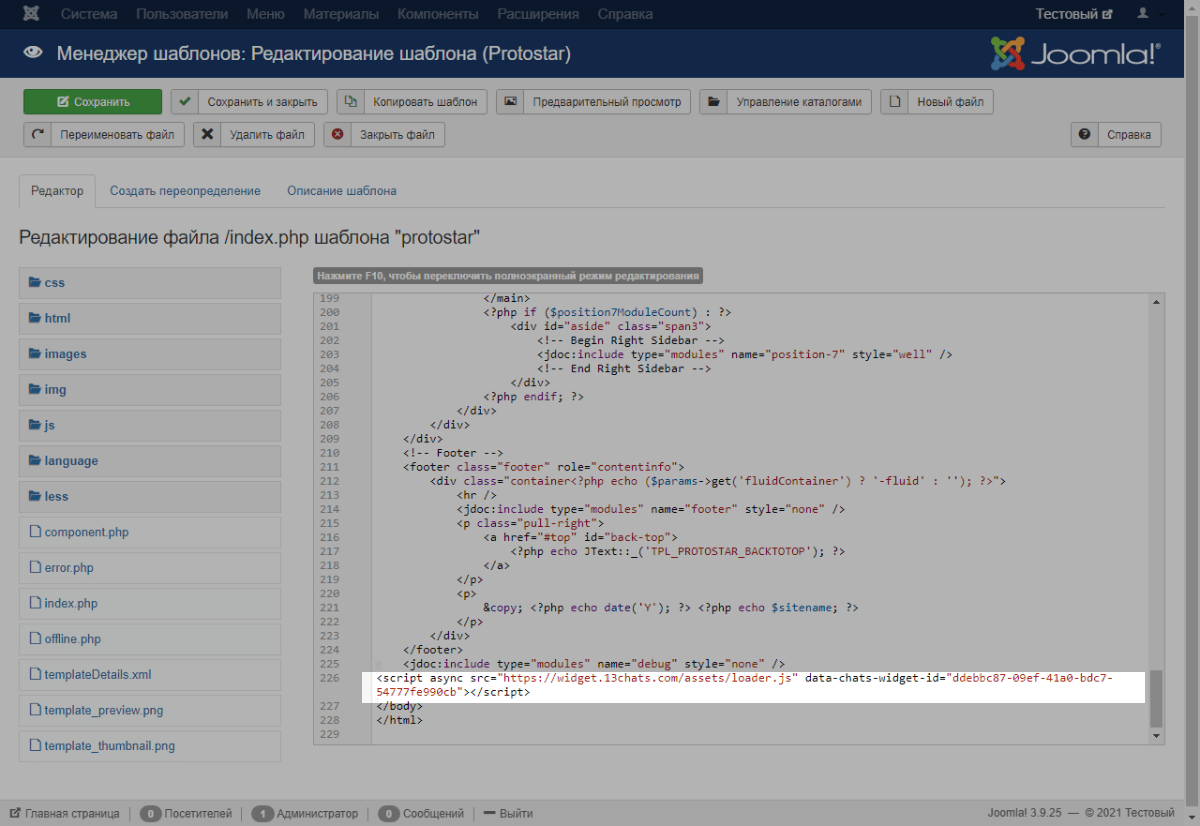Click Сохранить и закрыть button

pos(249,102)
